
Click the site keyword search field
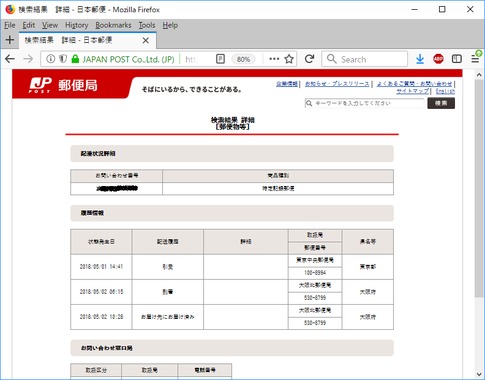click(365, 103)
